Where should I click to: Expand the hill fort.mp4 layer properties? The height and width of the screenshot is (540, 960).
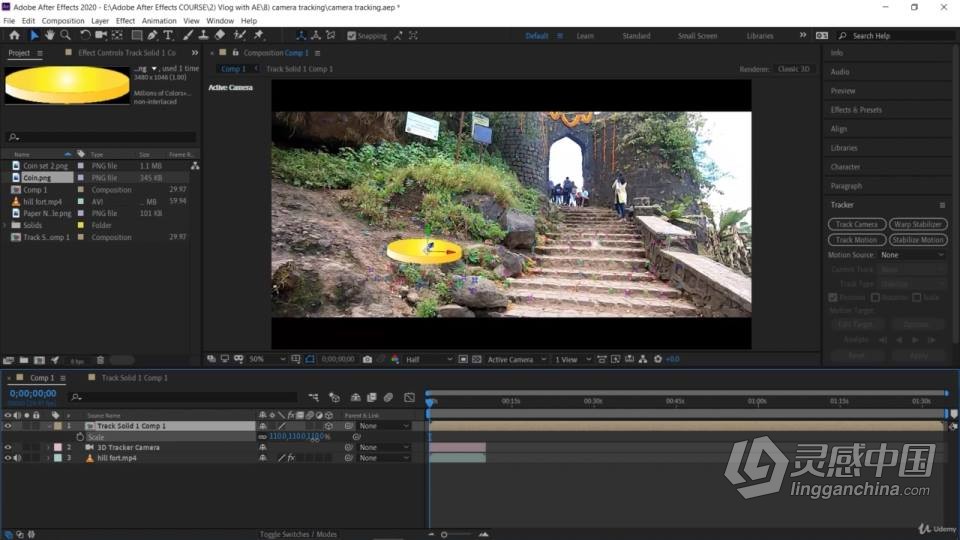[48, 458]
